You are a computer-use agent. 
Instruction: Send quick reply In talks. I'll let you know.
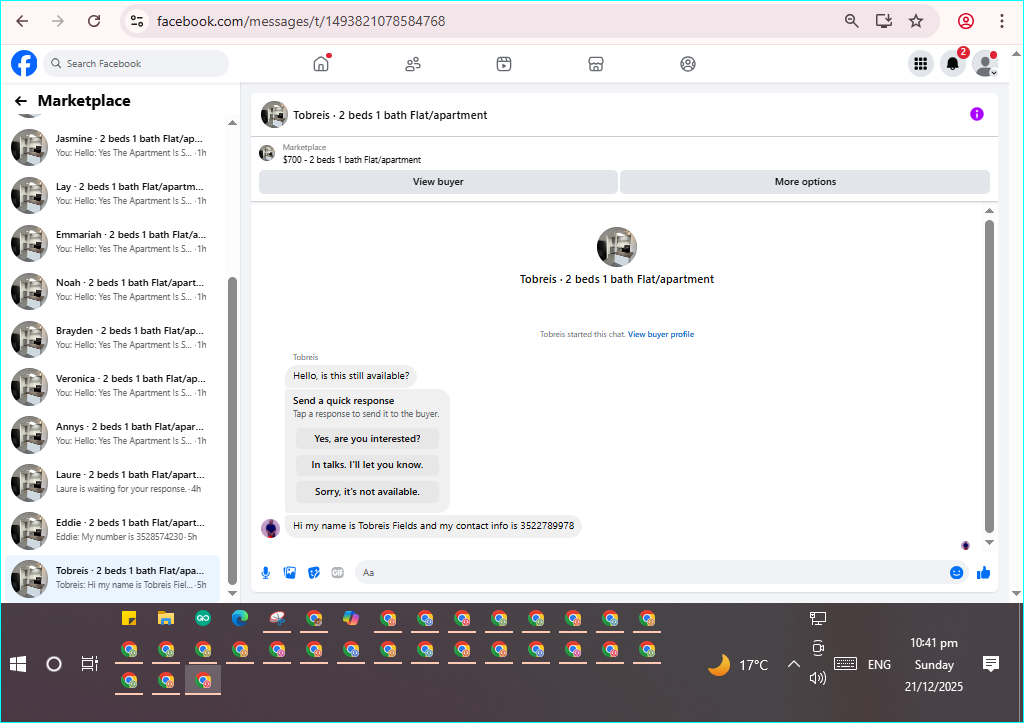tap(367, 465)
